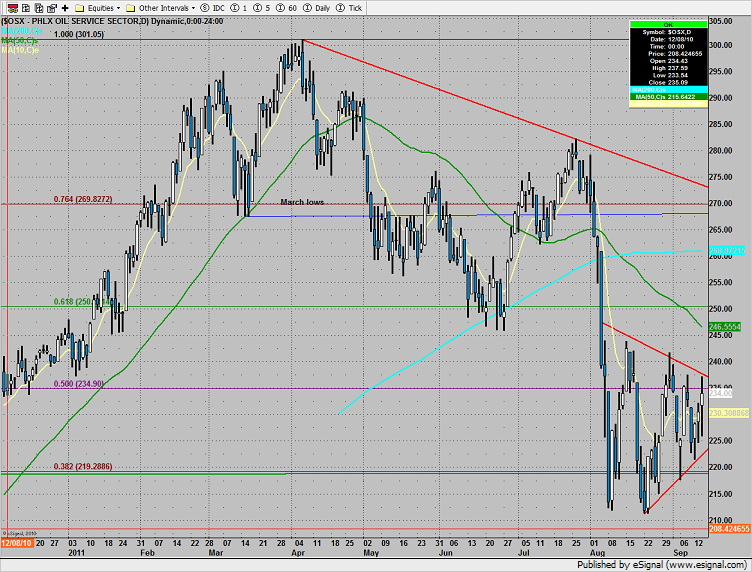Click the 1.000 (301.05) Fibonacci label
752x572 pixels.
[x=79, y=35]
